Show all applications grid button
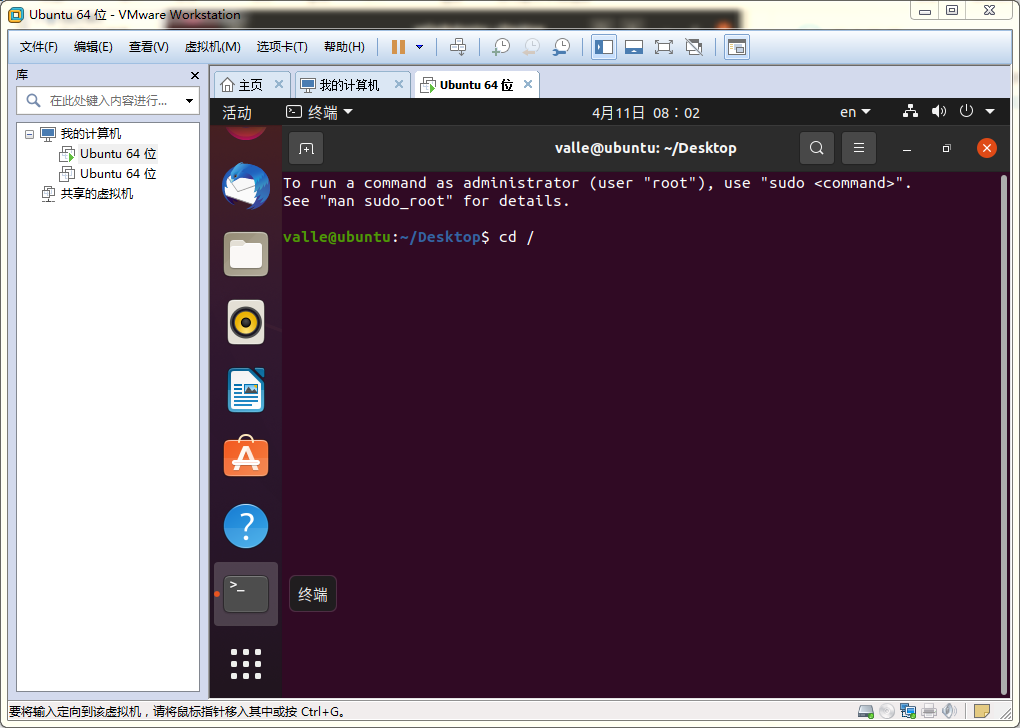 pyautogui.click(x=246, y=664)
